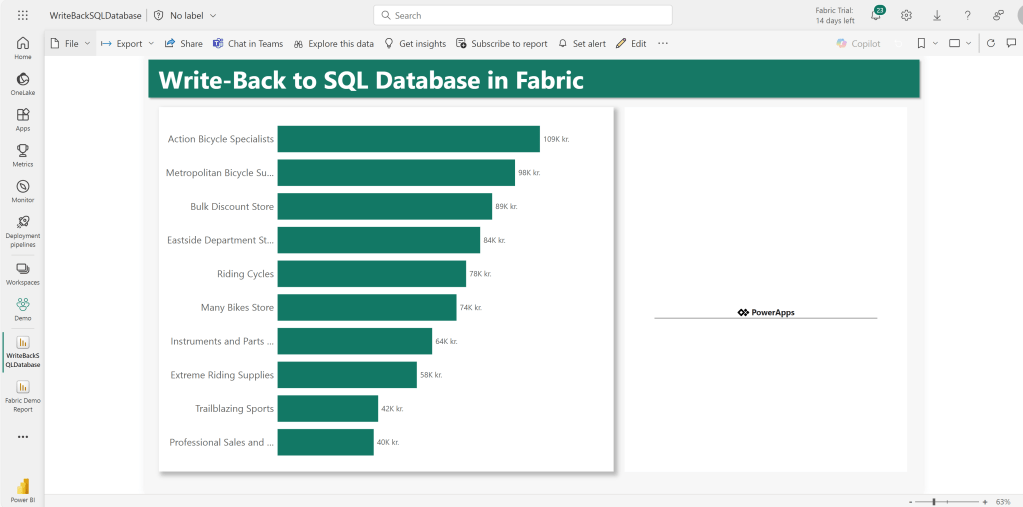The width and height of the screenshot is (1023, 507).
Task: Open the OneLake catalog in sidebar
Action: [22, 83]
